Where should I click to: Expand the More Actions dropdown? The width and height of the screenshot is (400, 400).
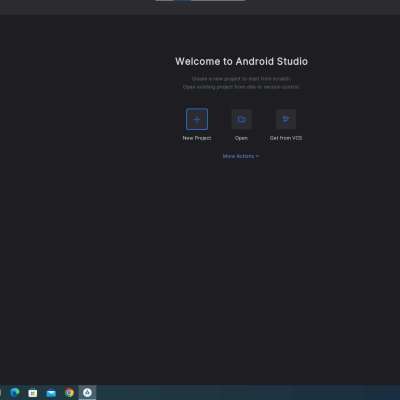(241, 156)
